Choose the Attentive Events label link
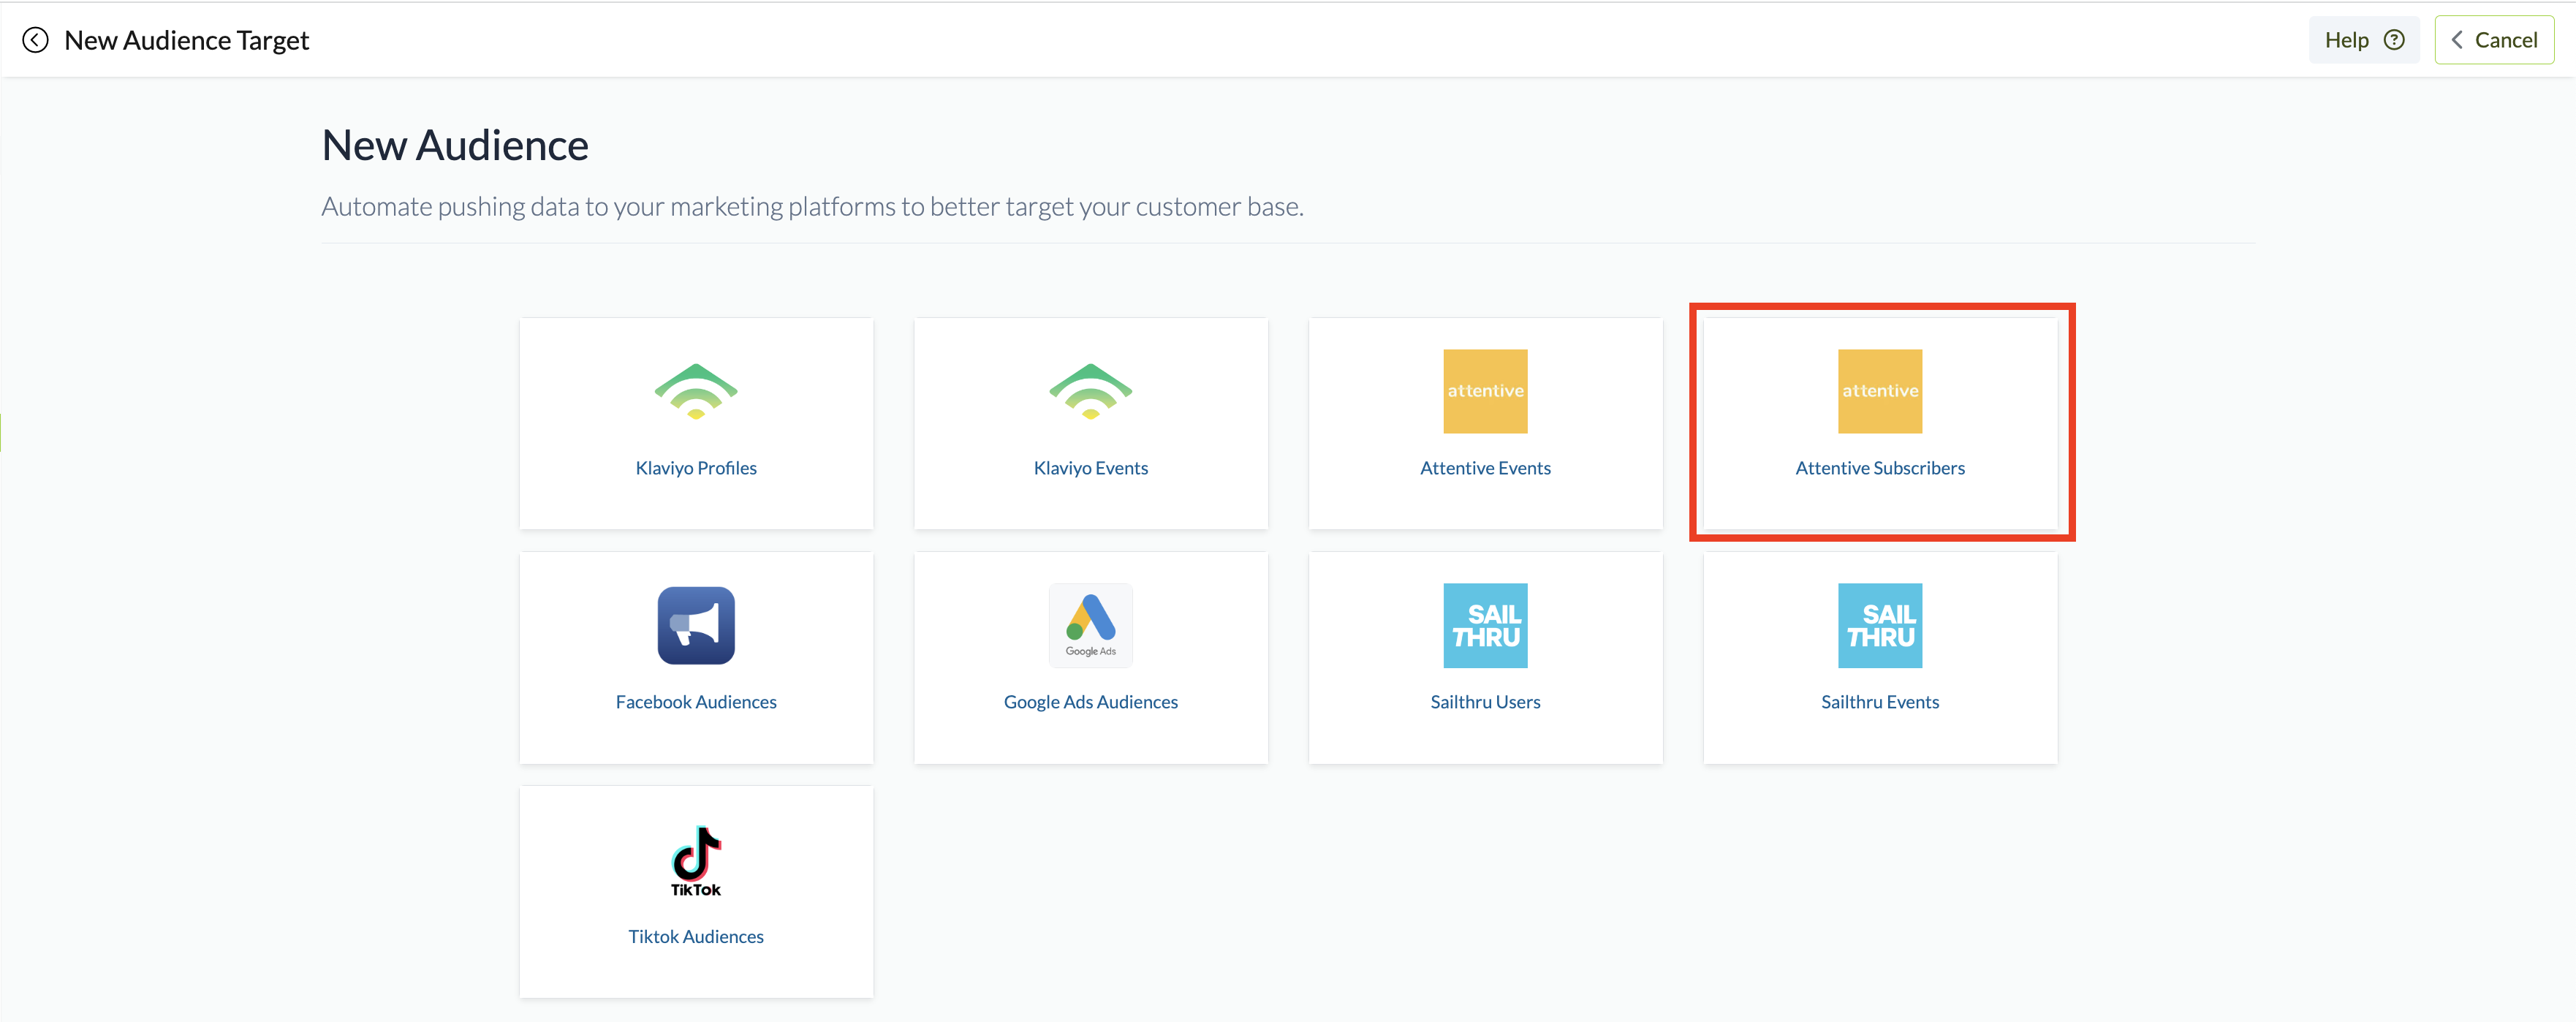The height and width of the screenshot is (1022, 2576). click(1485, 468)
